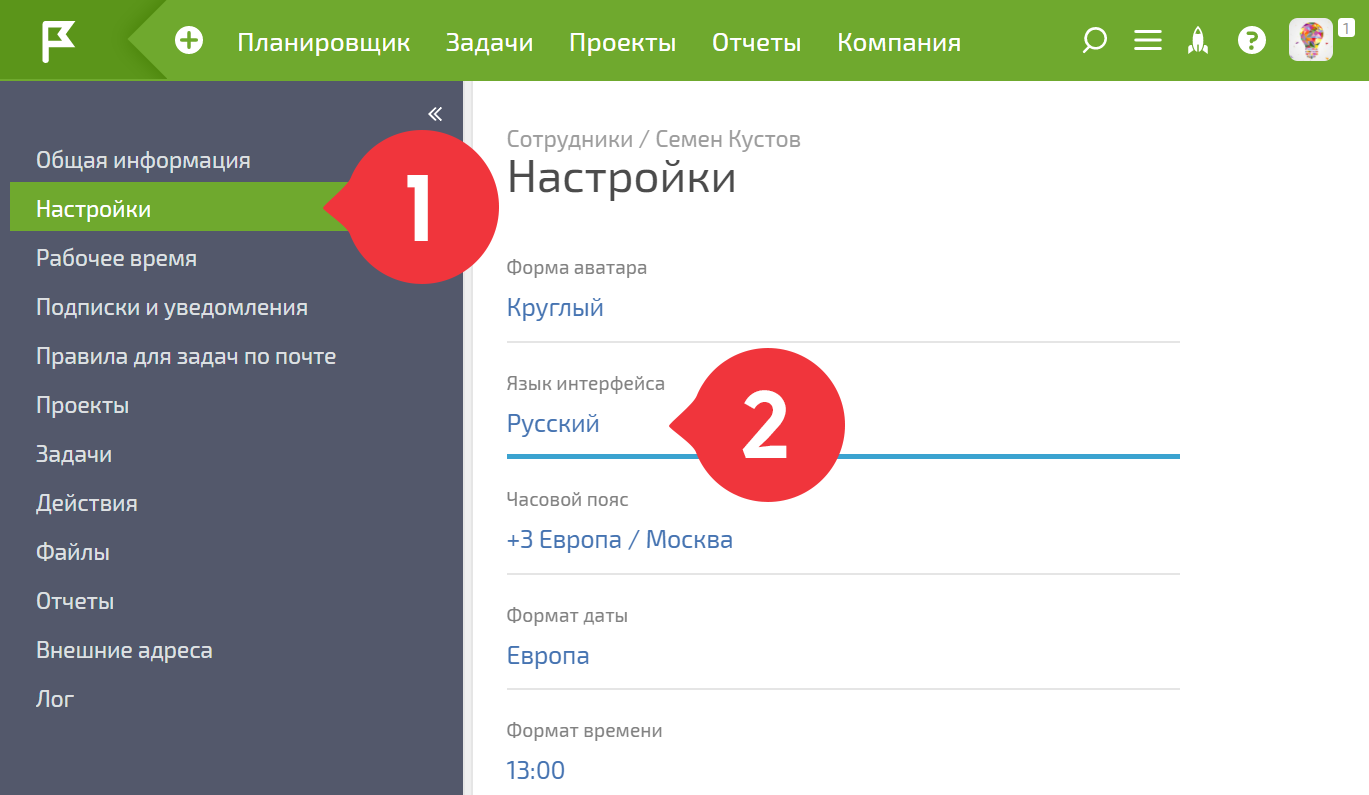Open Лог in the sidebar
The height and width of the screenshot is (795, 1369).
point(55,699)
